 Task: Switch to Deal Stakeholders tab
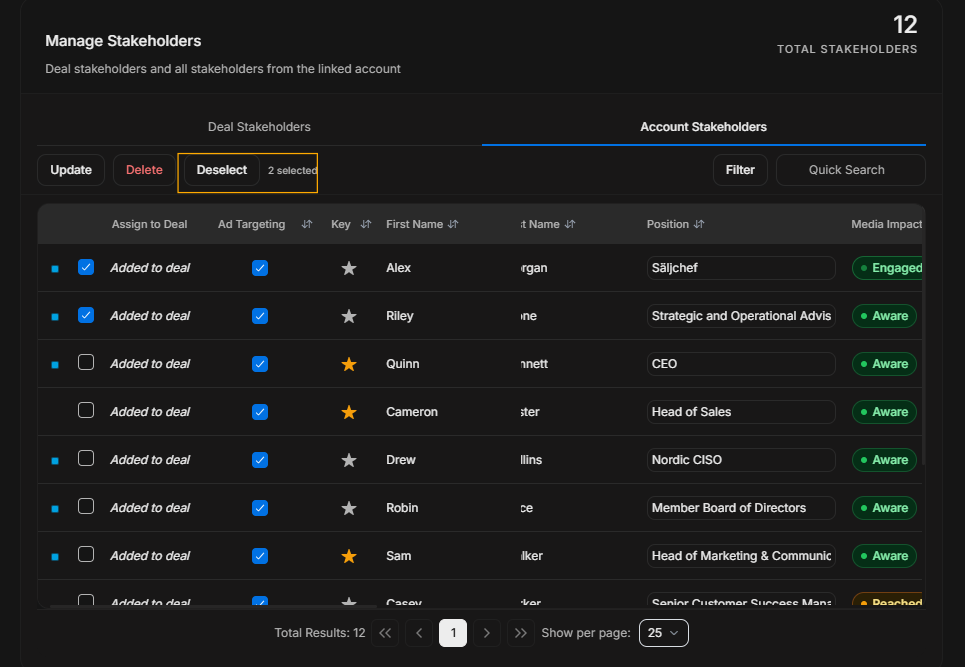(x=259, y=127)
